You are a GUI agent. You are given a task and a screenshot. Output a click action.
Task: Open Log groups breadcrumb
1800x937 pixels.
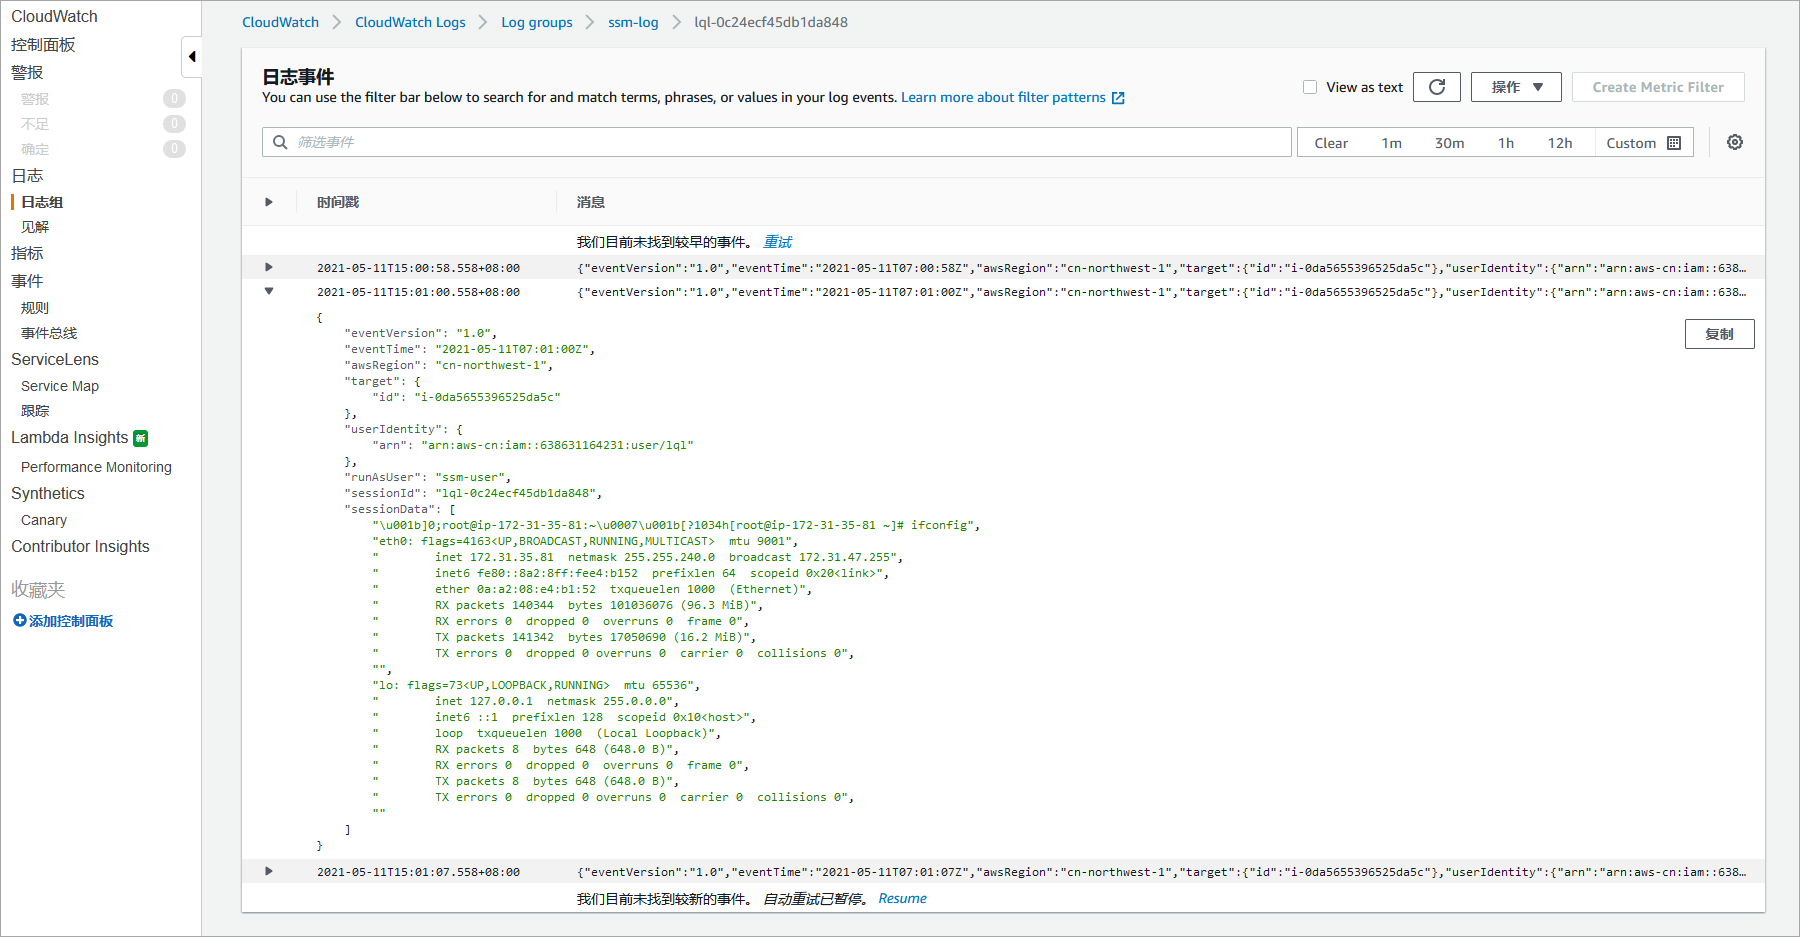point(537,22)
